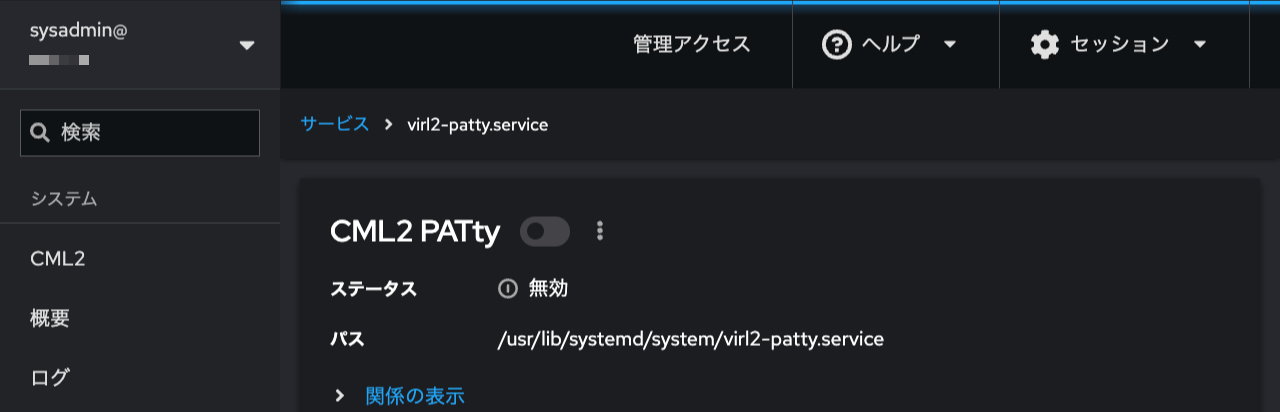Screen dimensions: 1280x412
Task: Go back to サービス breadcrumb link
Action: click(x=335, y=124)
